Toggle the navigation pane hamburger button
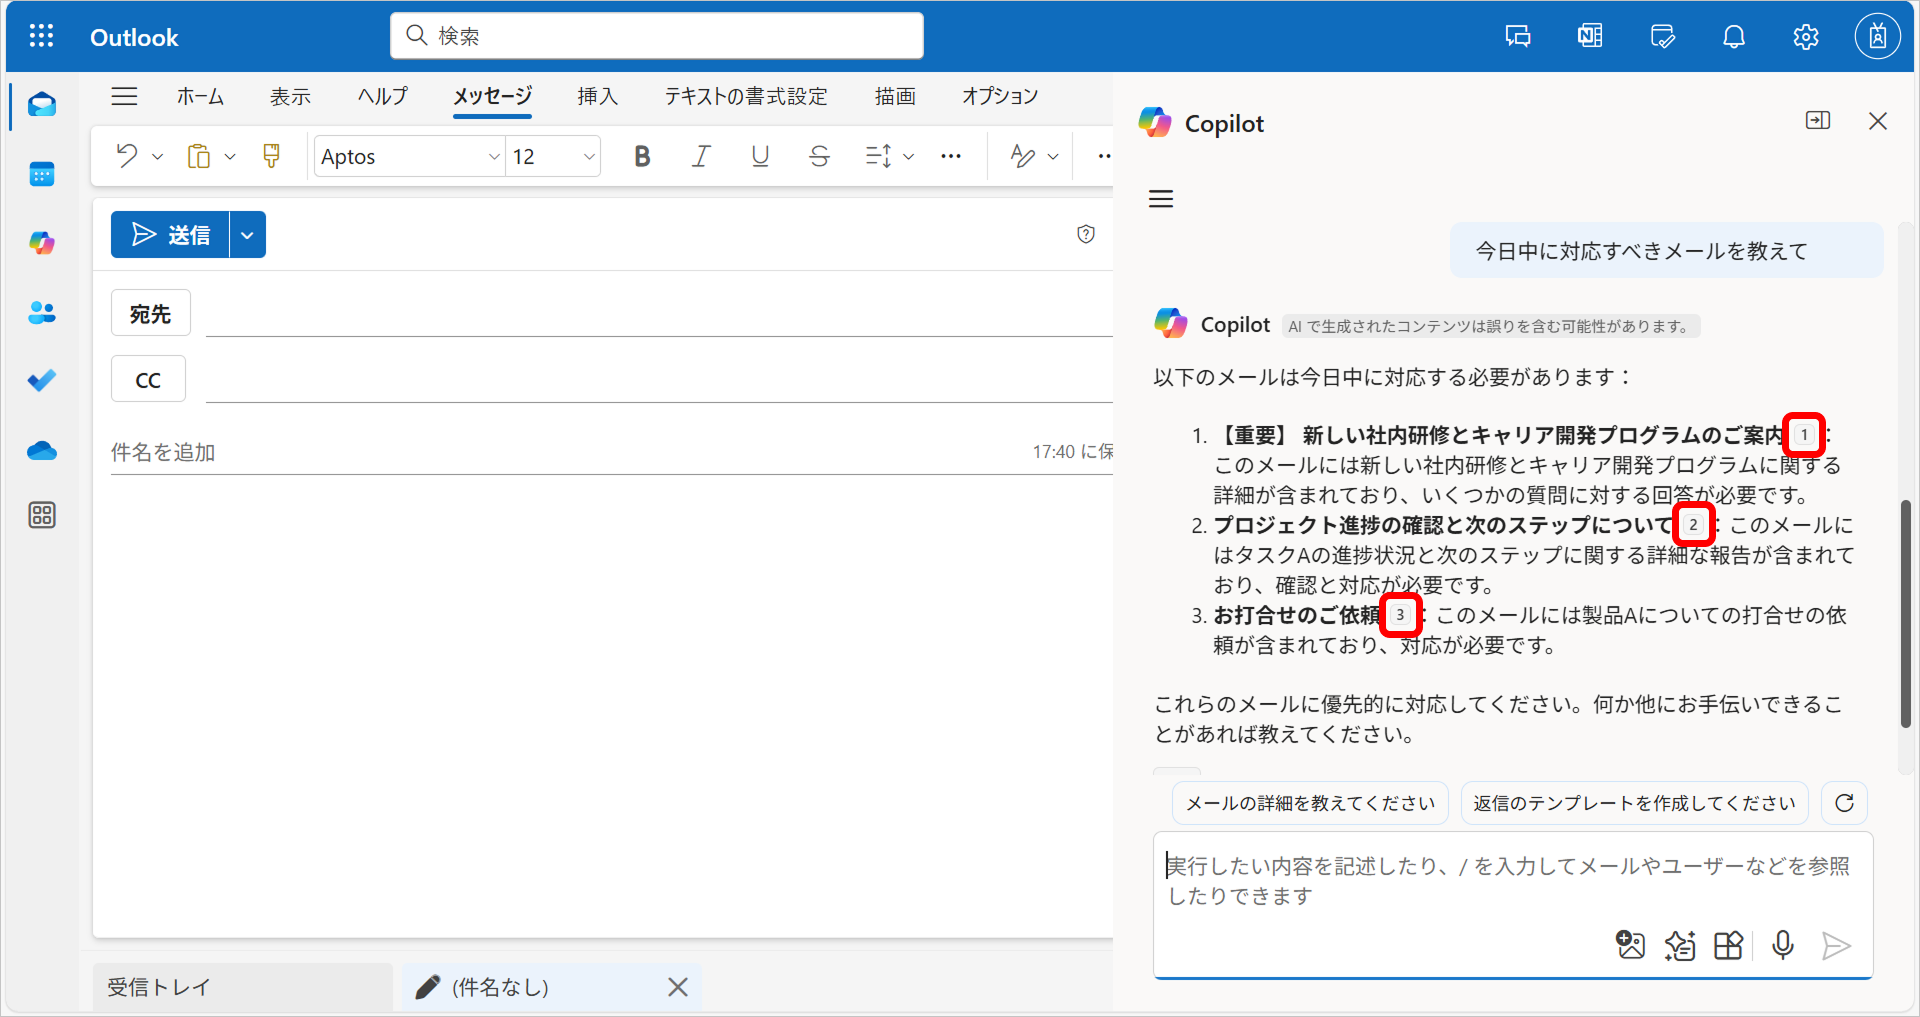 [x=125, y=96]
